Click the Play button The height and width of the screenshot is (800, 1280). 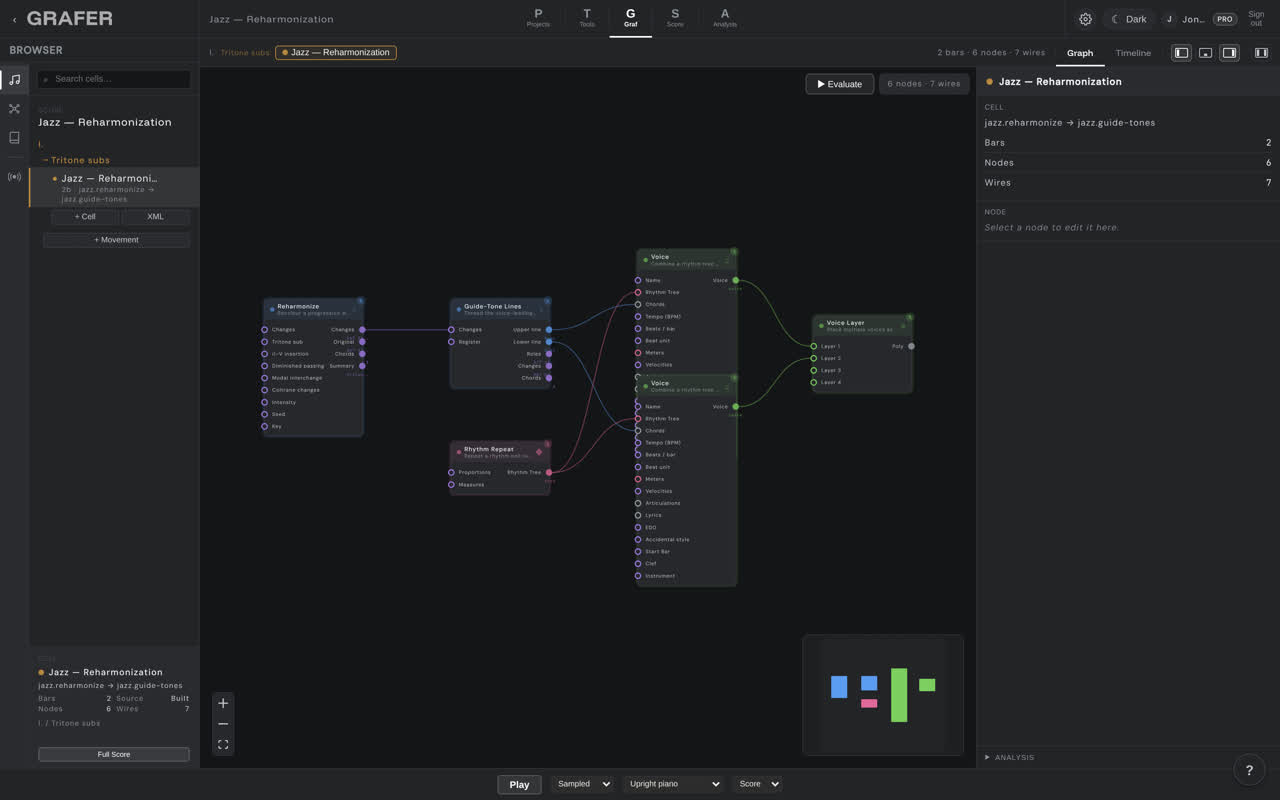point(519,784)
